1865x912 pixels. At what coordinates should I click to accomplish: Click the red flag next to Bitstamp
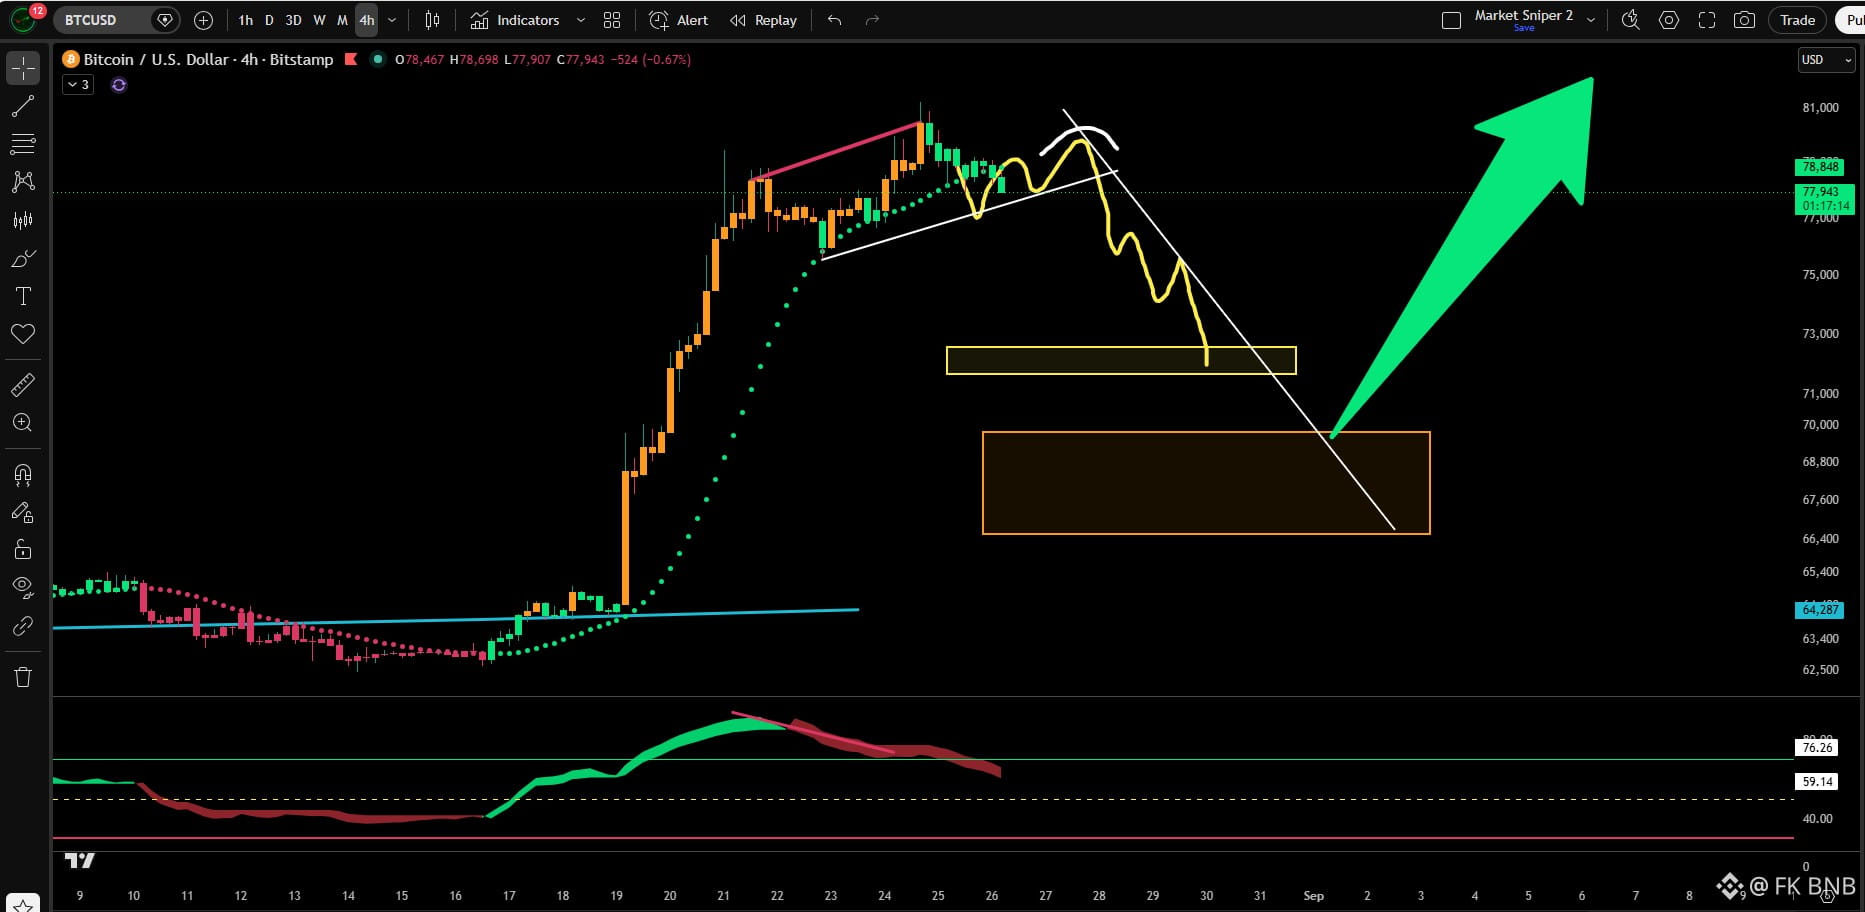[351, 59]
